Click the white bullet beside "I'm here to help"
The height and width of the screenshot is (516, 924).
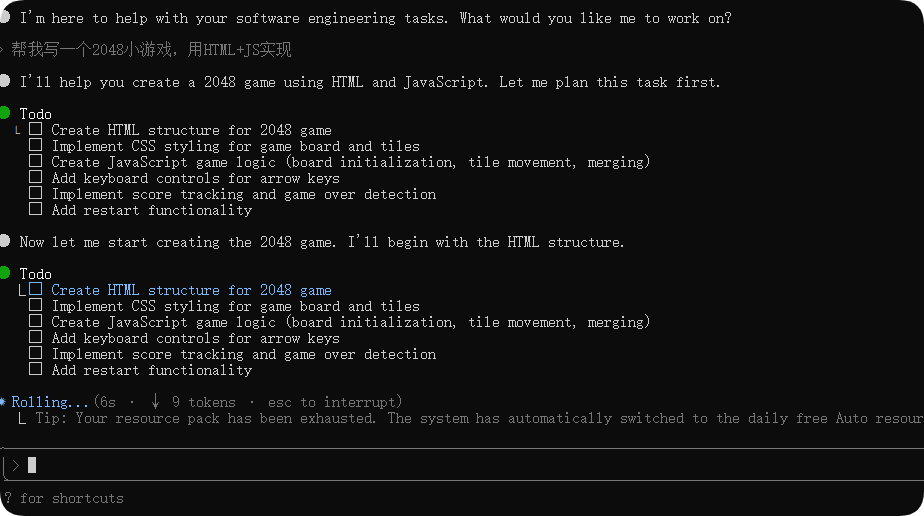[x=5, y=18]
